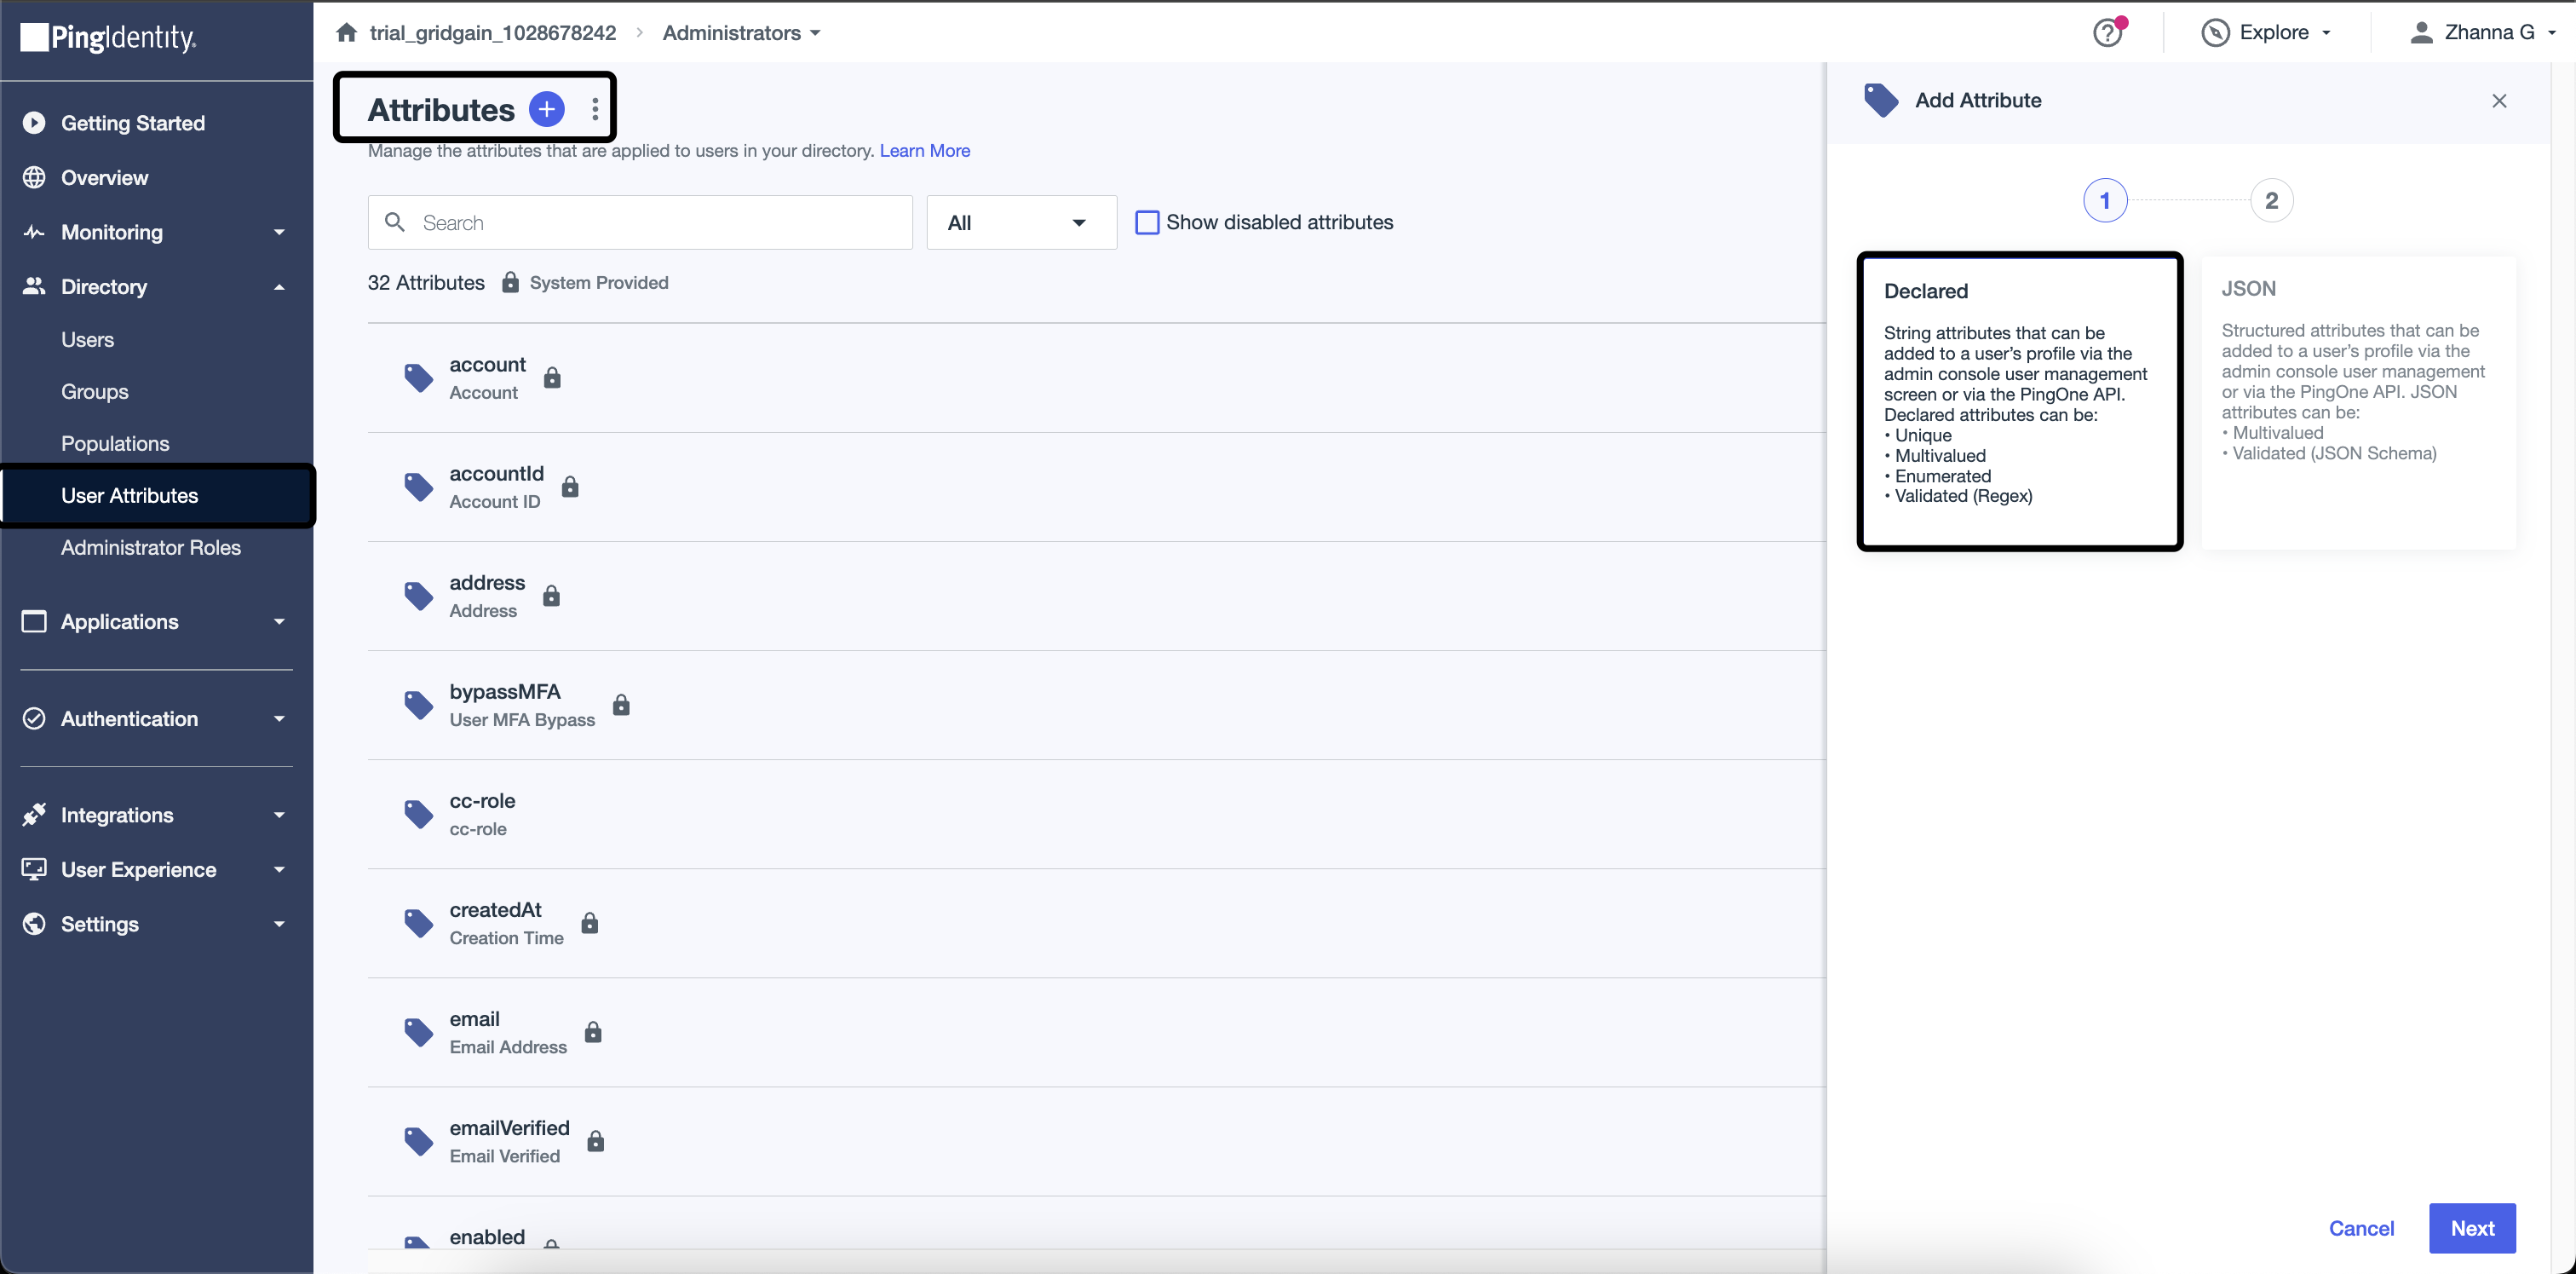The image size is (2576, 1274).
Task: Click the Applications window icon
Action: coord(34,622)
